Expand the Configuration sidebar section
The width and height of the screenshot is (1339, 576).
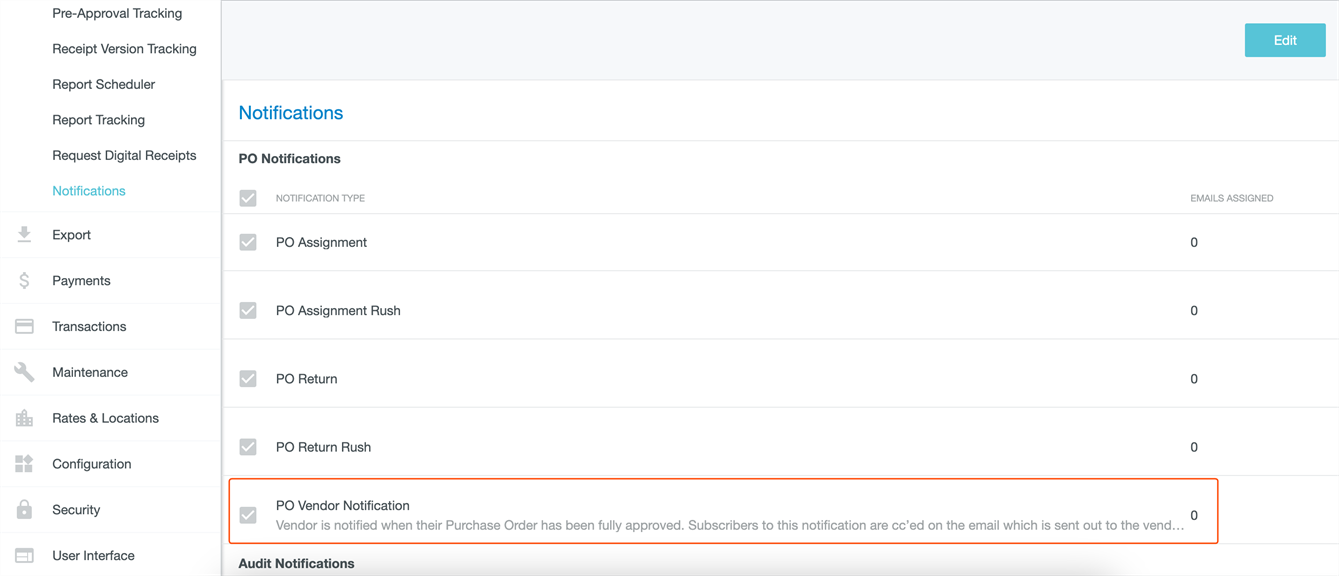point(110,464)
